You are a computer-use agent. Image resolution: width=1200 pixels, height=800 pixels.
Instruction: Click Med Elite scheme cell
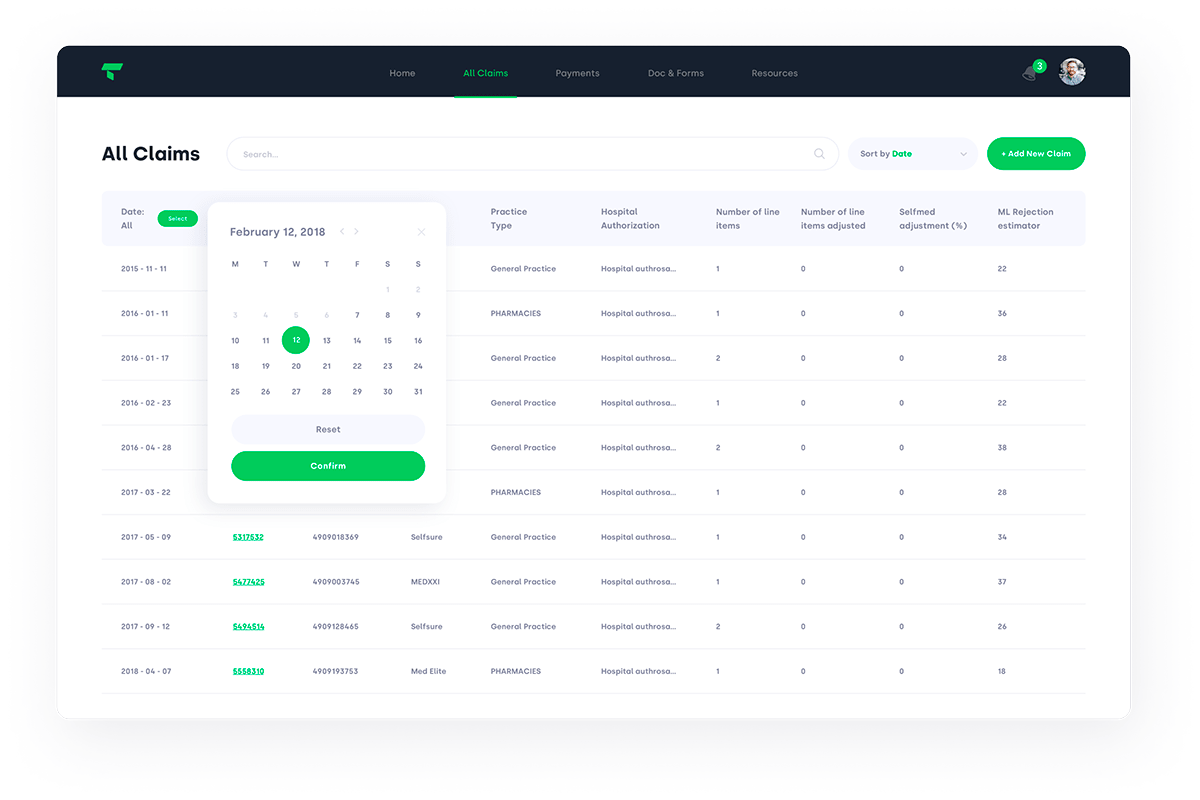pyautogui.click(x=428, y=671)
